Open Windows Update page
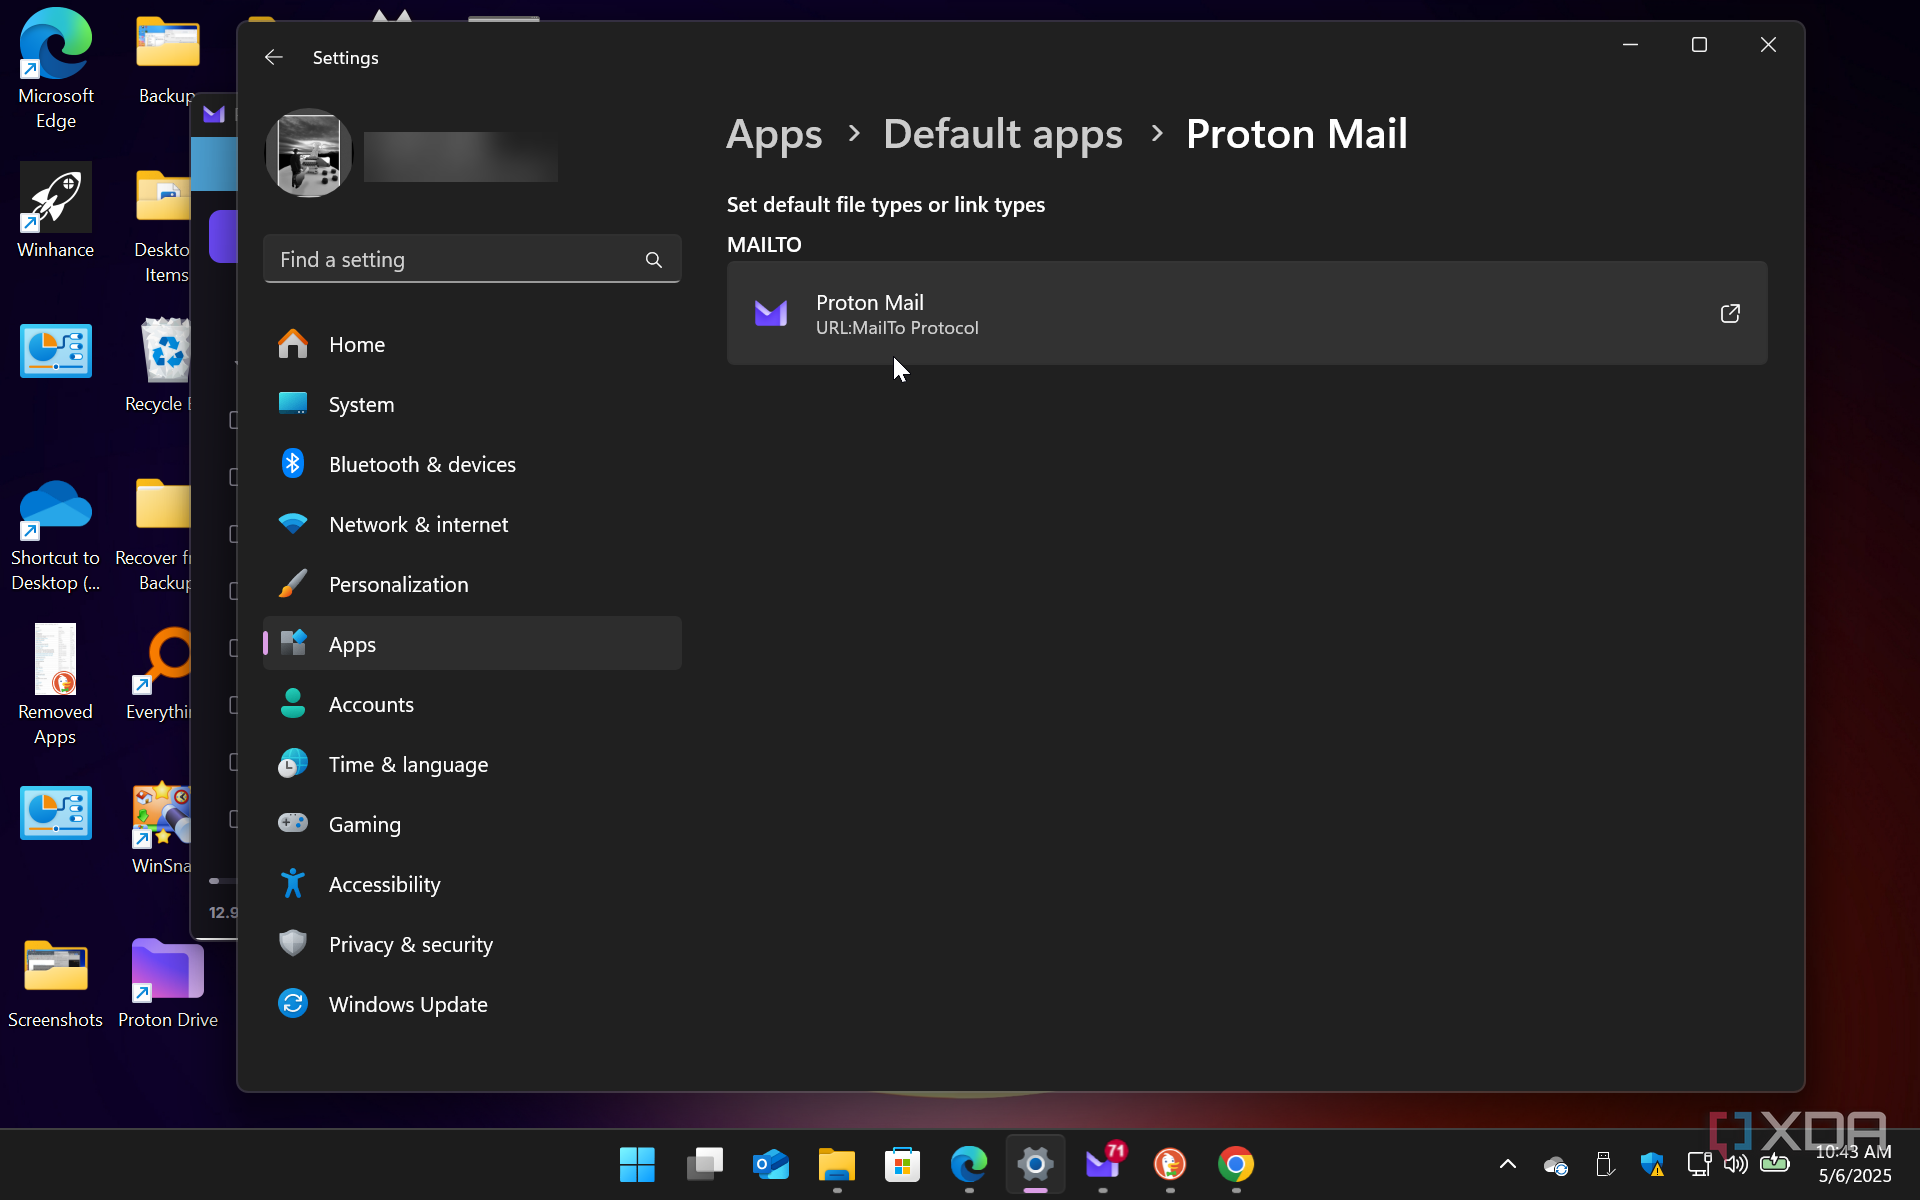 click(472, 1004)
